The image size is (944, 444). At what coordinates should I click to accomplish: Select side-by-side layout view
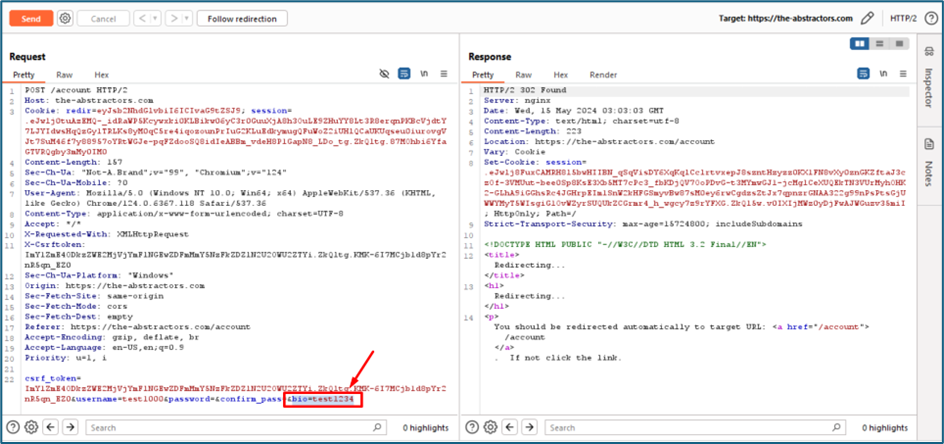860,43
